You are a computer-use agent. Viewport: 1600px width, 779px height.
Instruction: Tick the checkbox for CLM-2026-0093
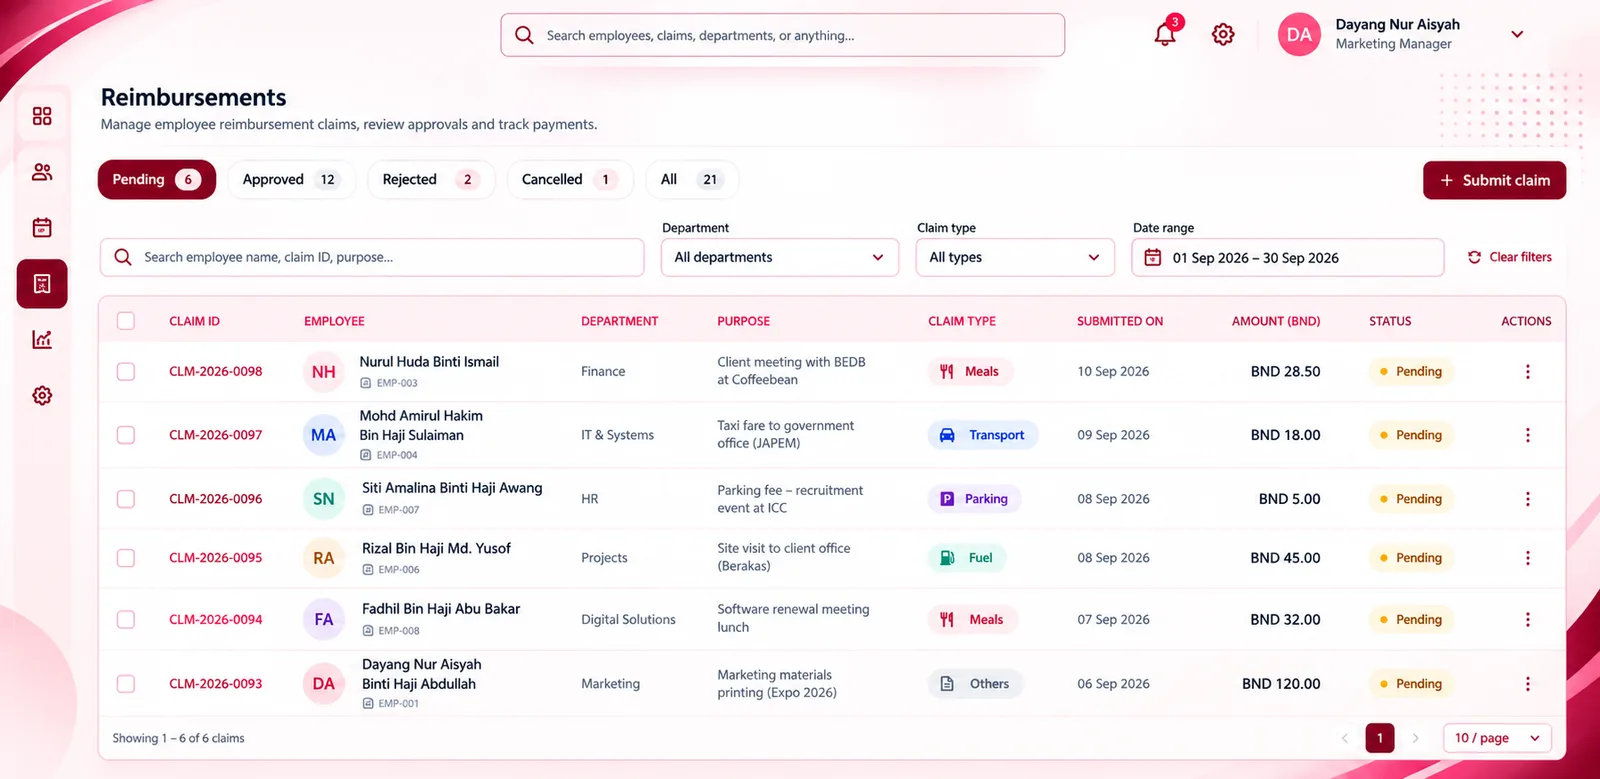click(x=126, y=684)
